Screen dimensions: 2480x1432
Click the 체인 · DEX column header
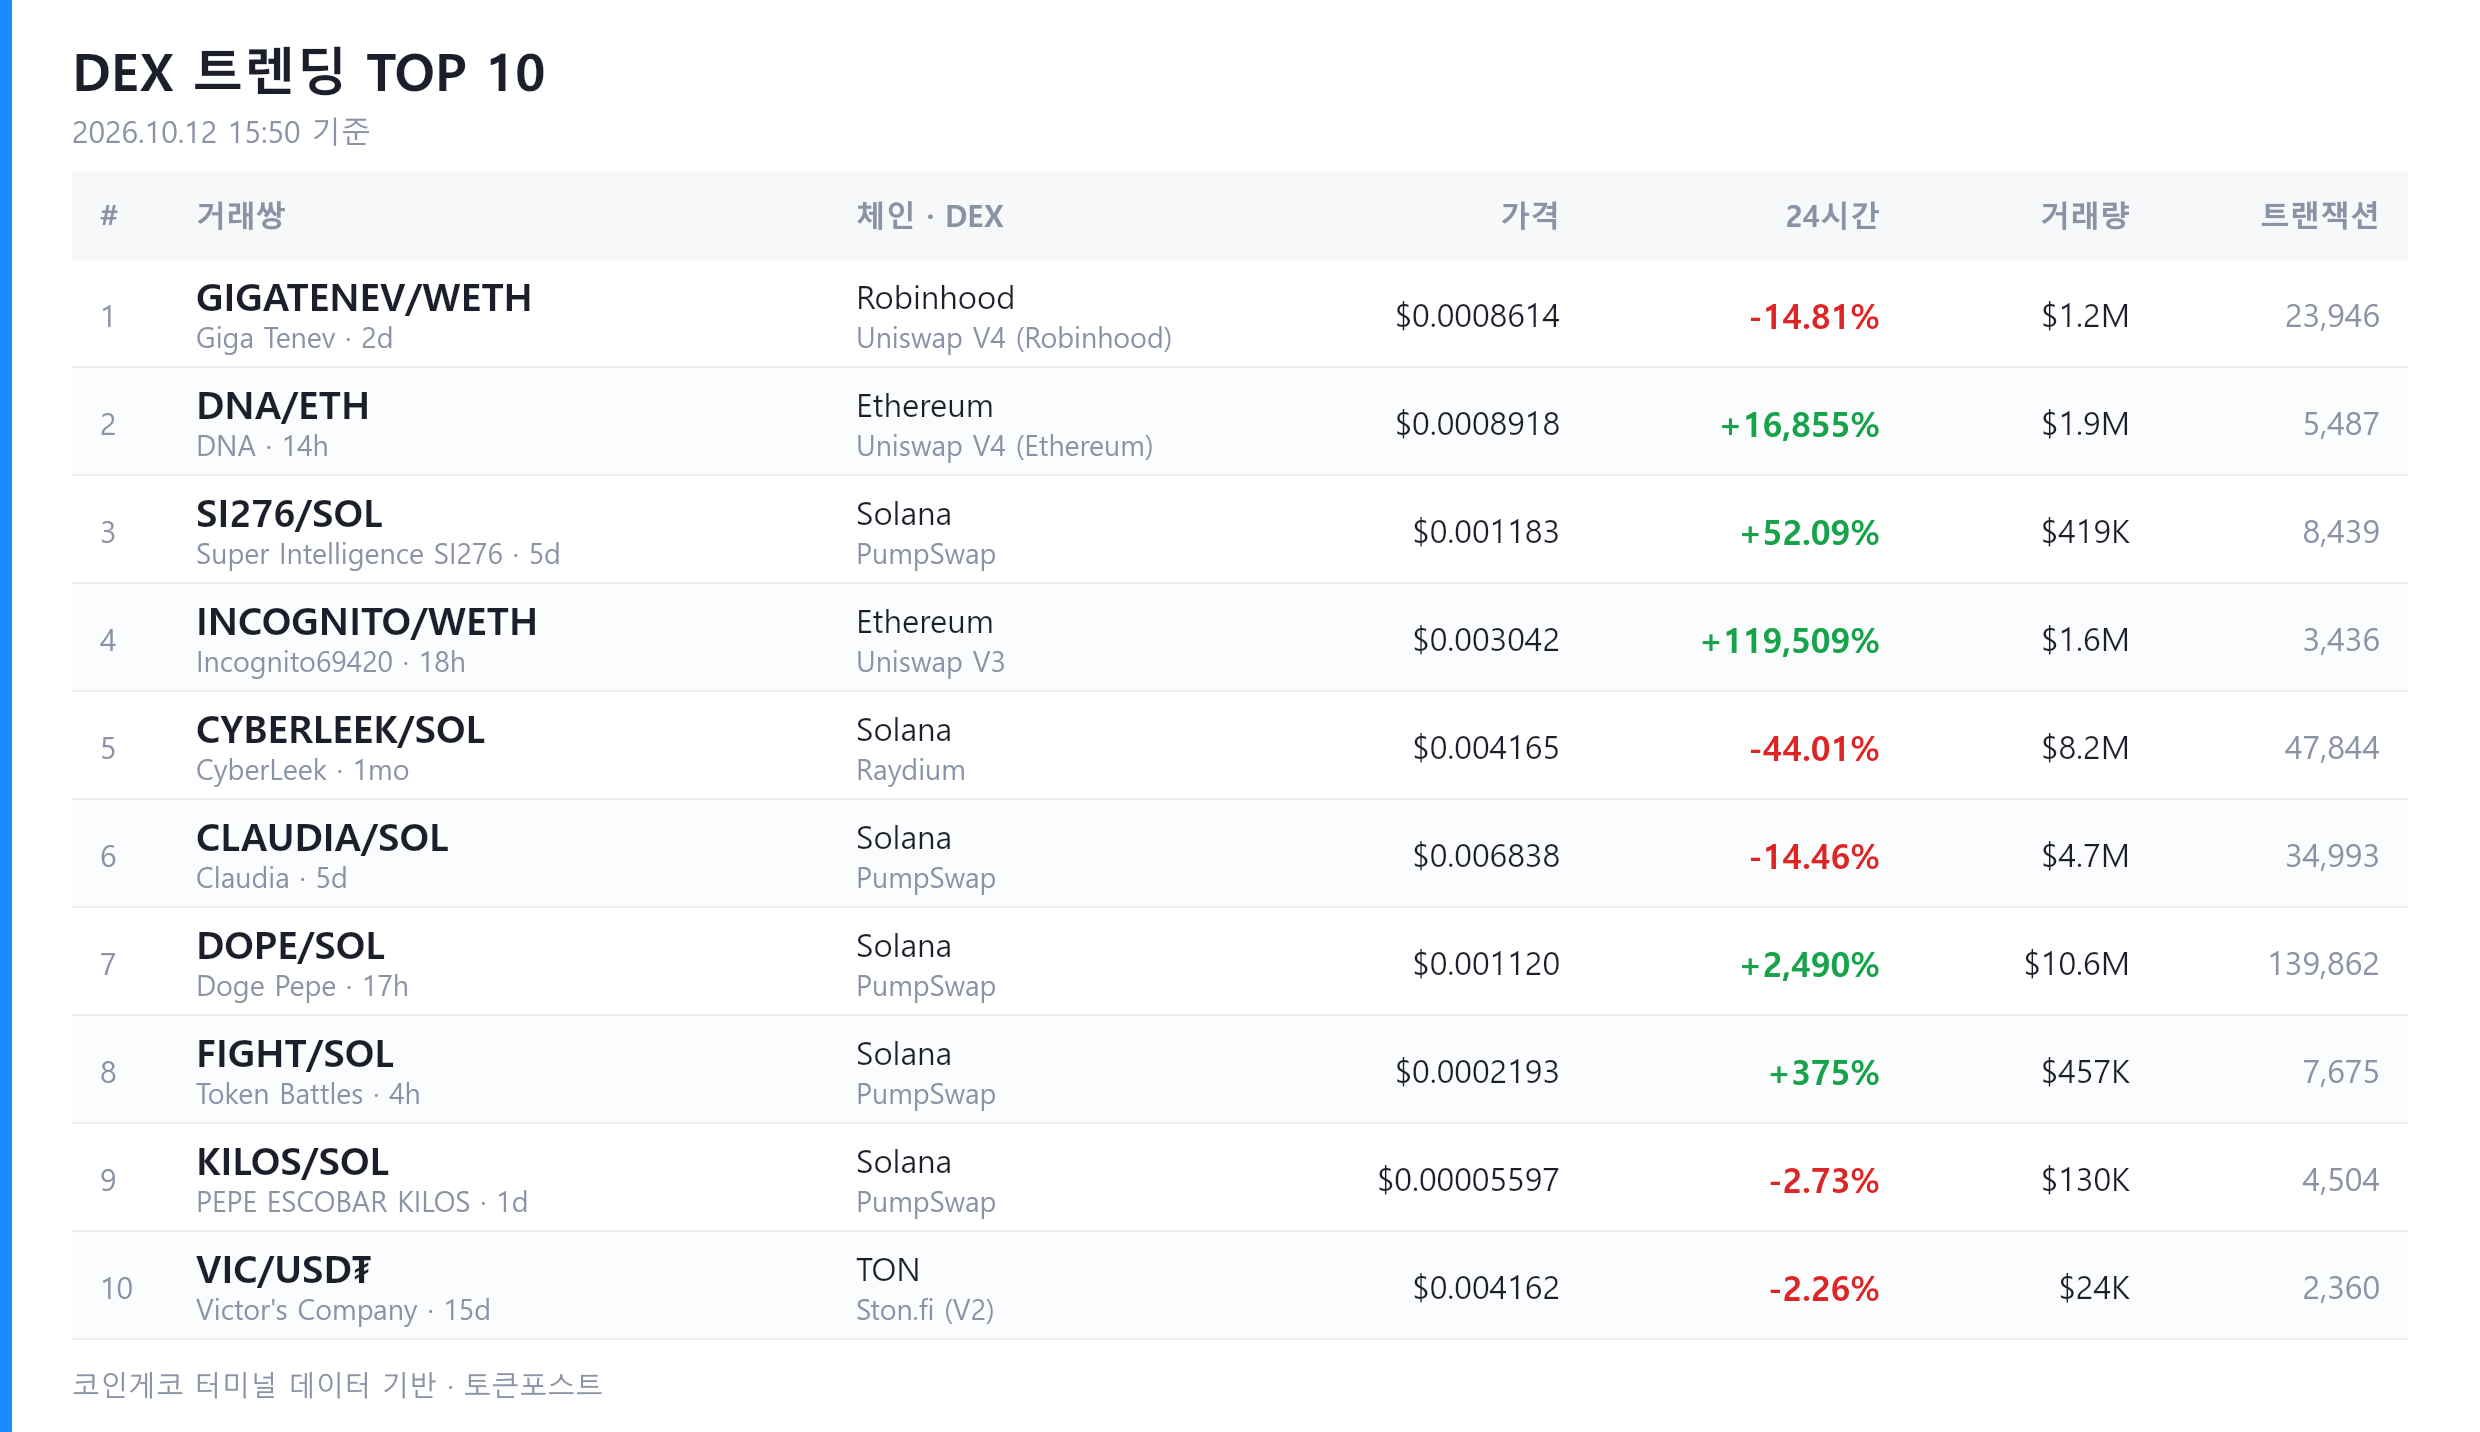tap(929, 215)
